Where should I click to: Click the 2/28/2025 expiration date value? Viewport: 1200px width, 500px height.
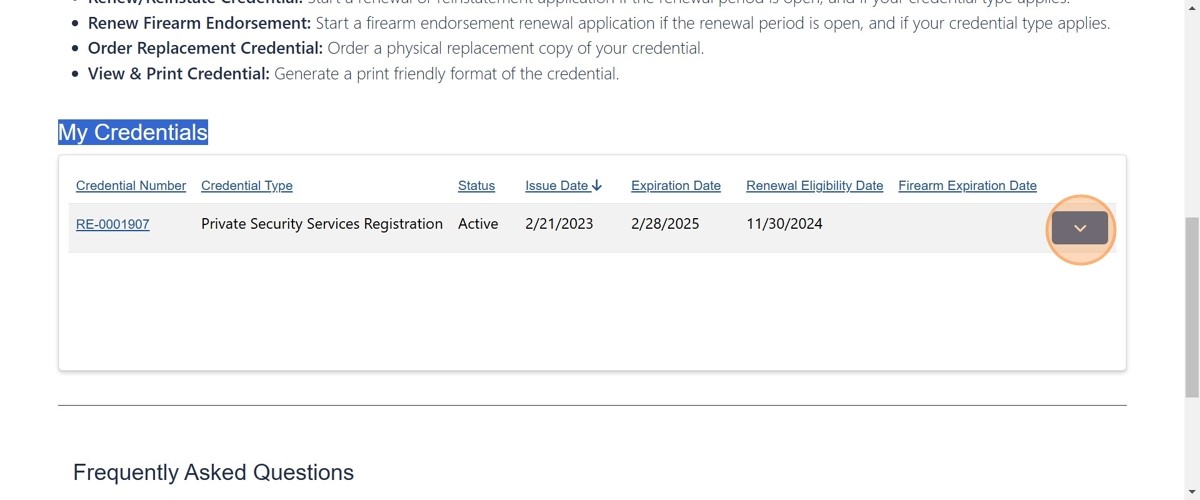(x=665, y=224)
